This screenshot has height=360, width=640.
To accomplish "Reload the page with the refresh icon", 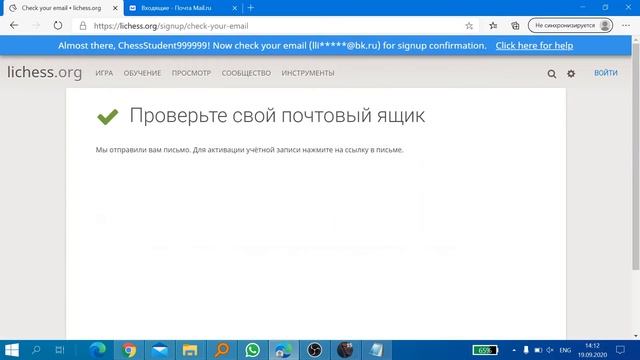I will coord(58,25).
